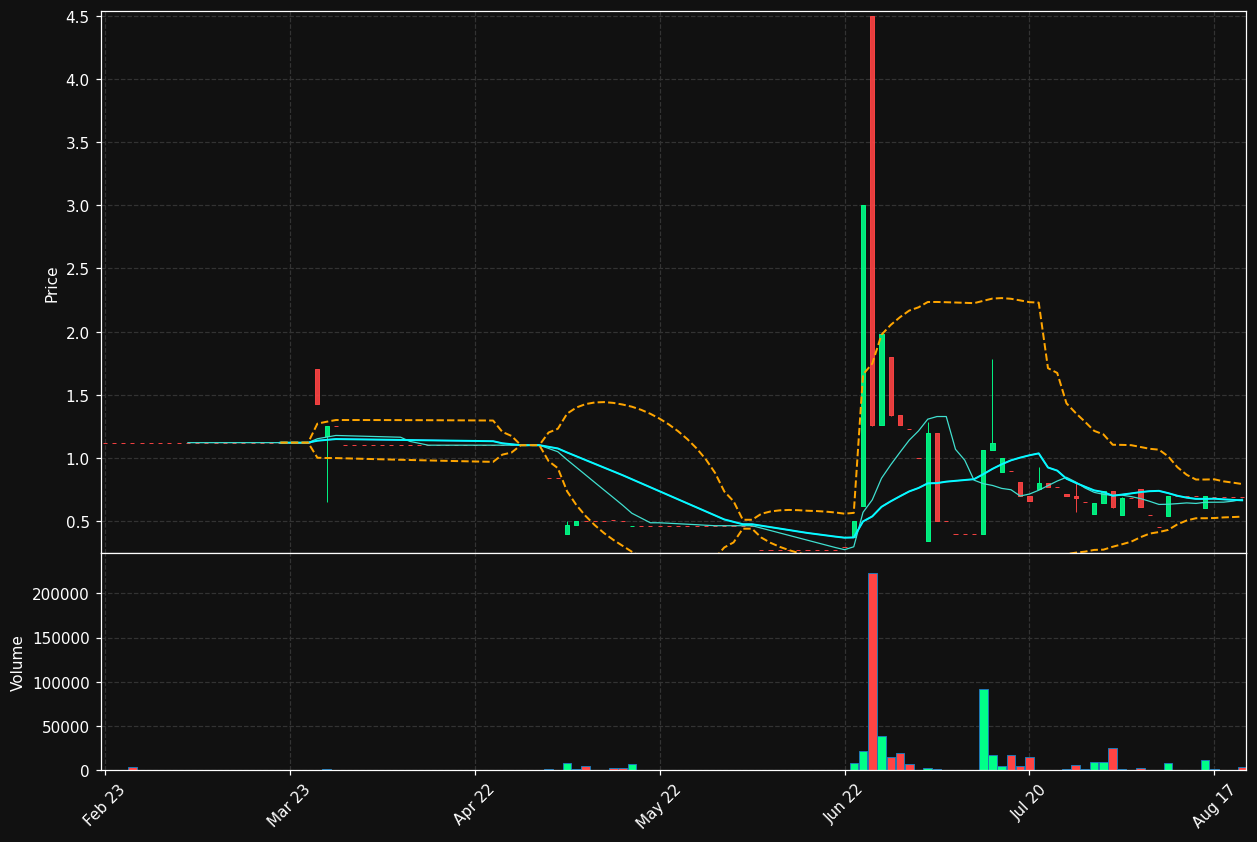Click the 50000 volume tick label

pyautogui.click(x=66, y=727)
